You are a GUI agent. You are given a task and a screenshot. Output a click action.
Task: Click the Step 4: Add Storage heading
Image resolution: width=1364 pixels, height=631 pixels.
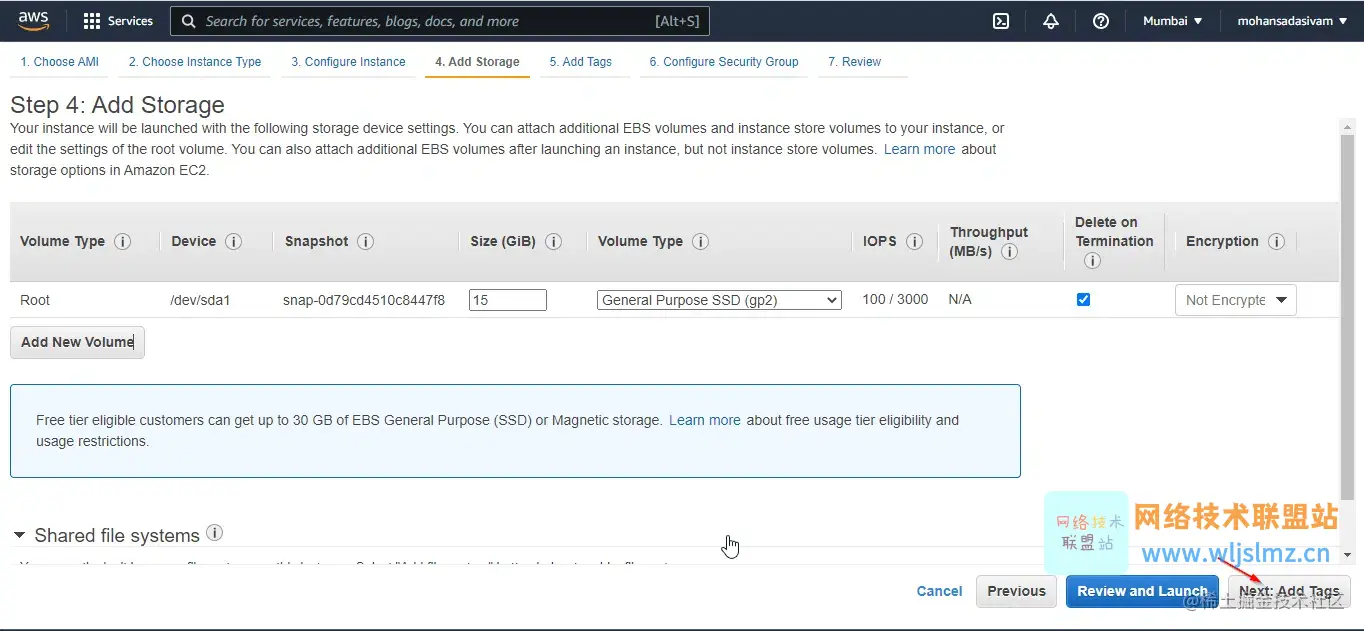(x=117, y=105)
